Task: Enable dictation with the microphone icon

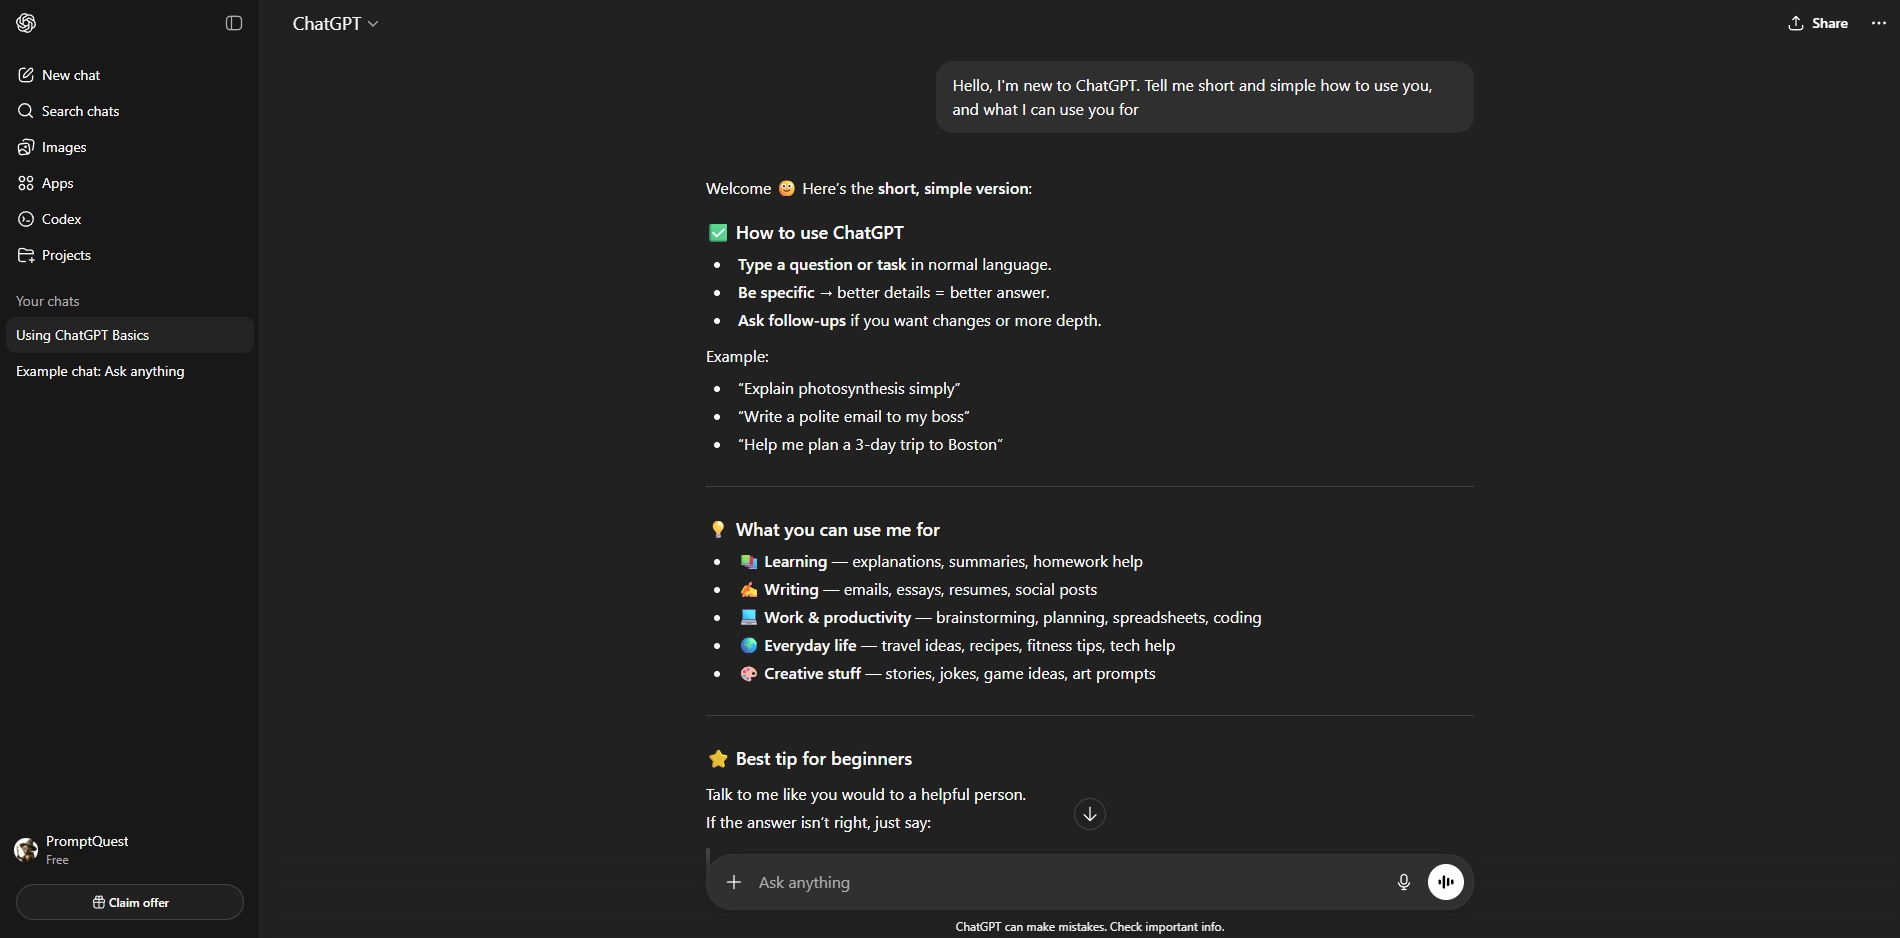Action: (1403, 882)
